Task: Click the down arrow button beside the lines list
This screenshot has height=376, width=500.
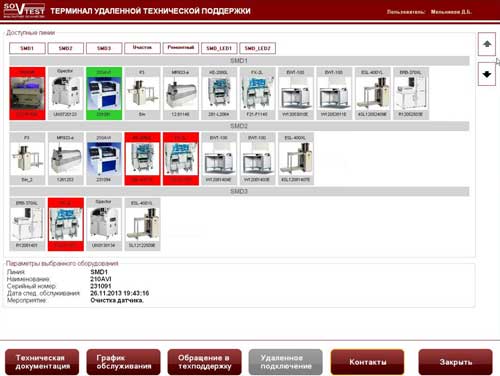Action: (x=487, y=74)
